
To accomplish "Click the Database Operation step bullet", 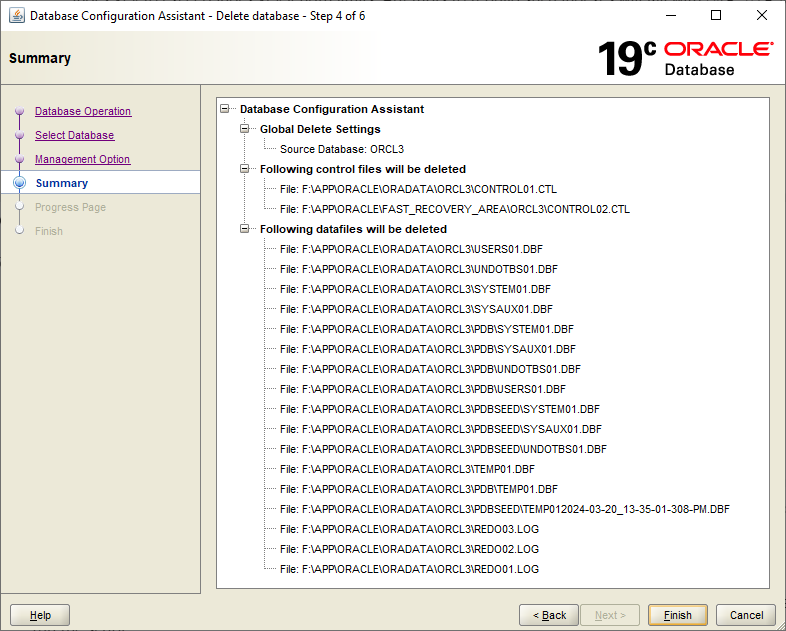I will (x=20, y=111).
